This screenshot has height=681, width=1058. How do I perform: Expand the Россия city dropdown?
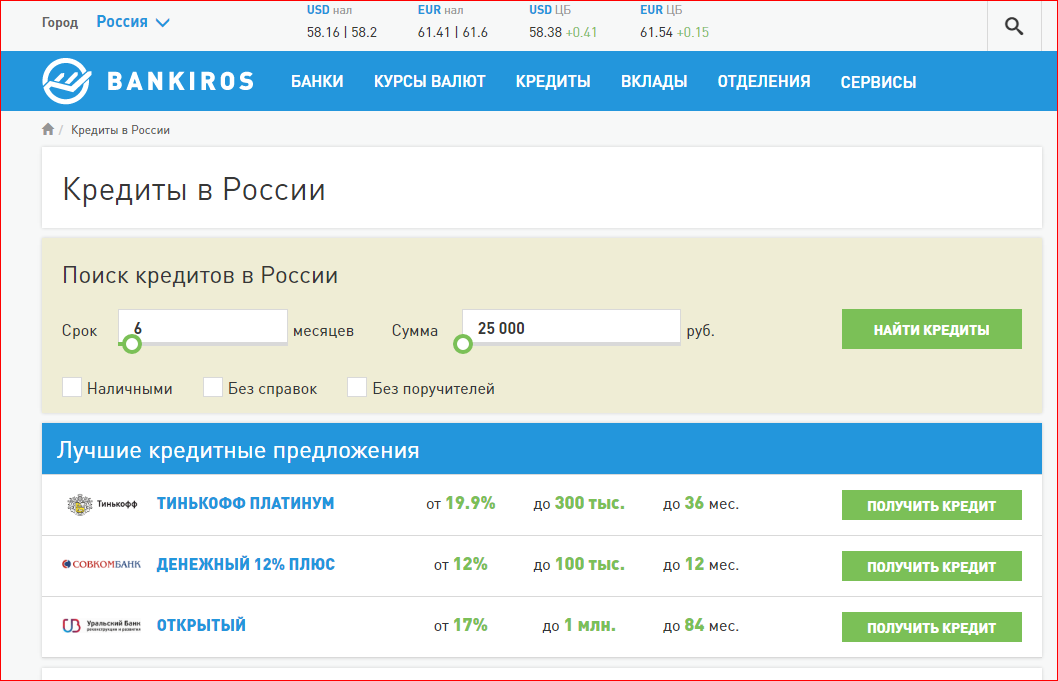pyautogui.click(x=133, y=22)
